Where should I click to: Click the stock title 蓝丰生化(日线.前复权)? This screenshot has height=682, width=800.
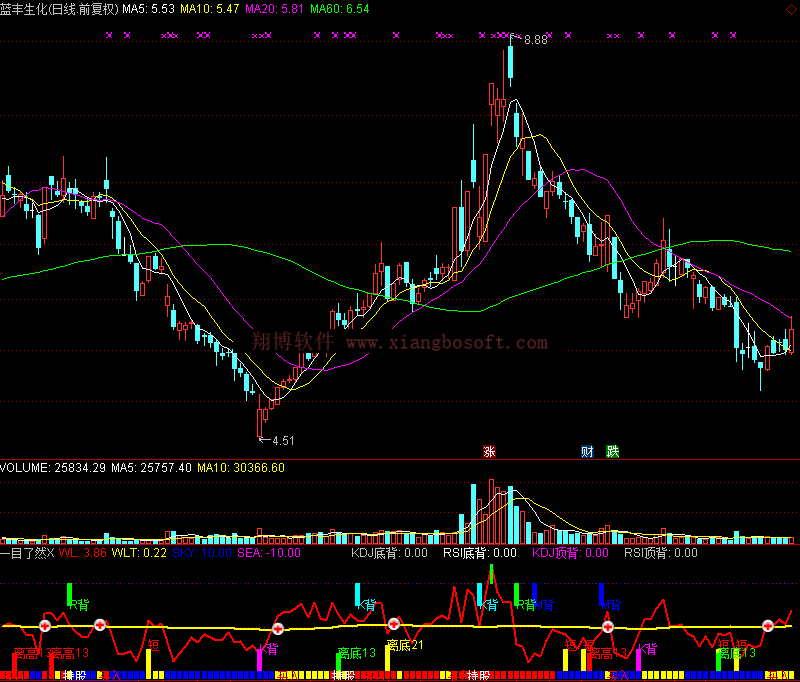(x=59, y=9)
